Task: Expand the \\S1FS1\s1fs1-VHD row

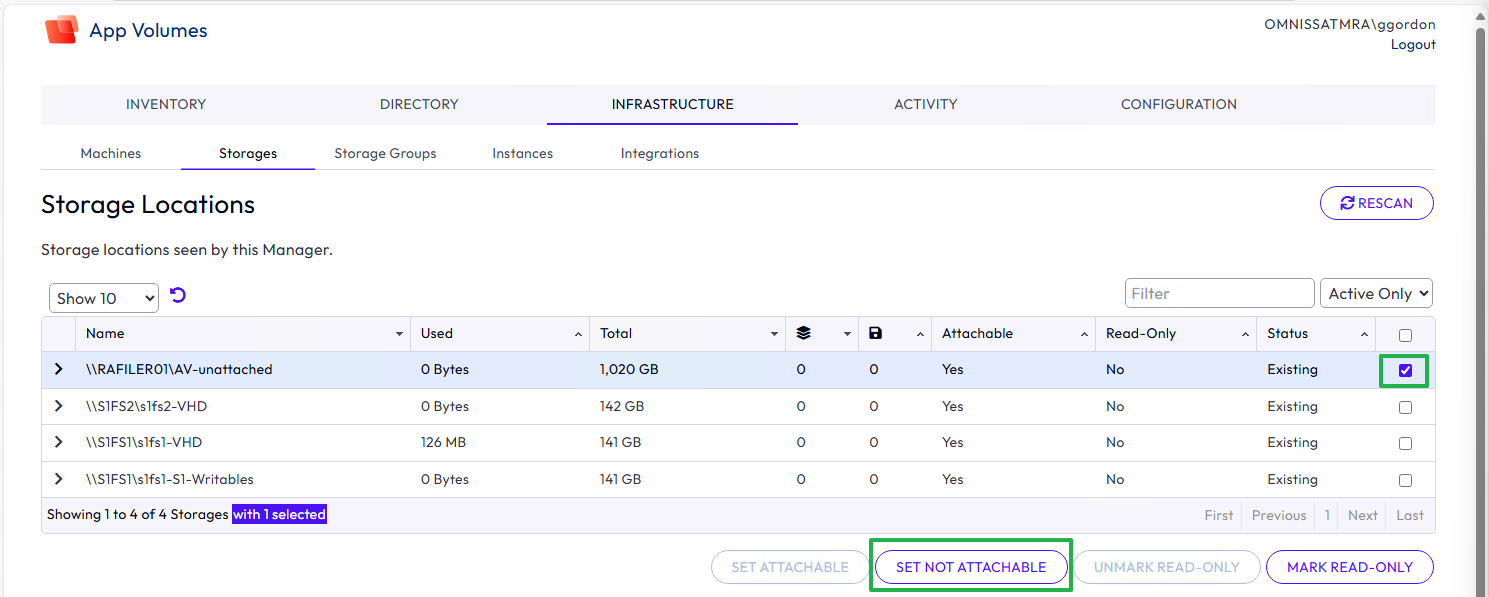Action: [x=59, y=442]
